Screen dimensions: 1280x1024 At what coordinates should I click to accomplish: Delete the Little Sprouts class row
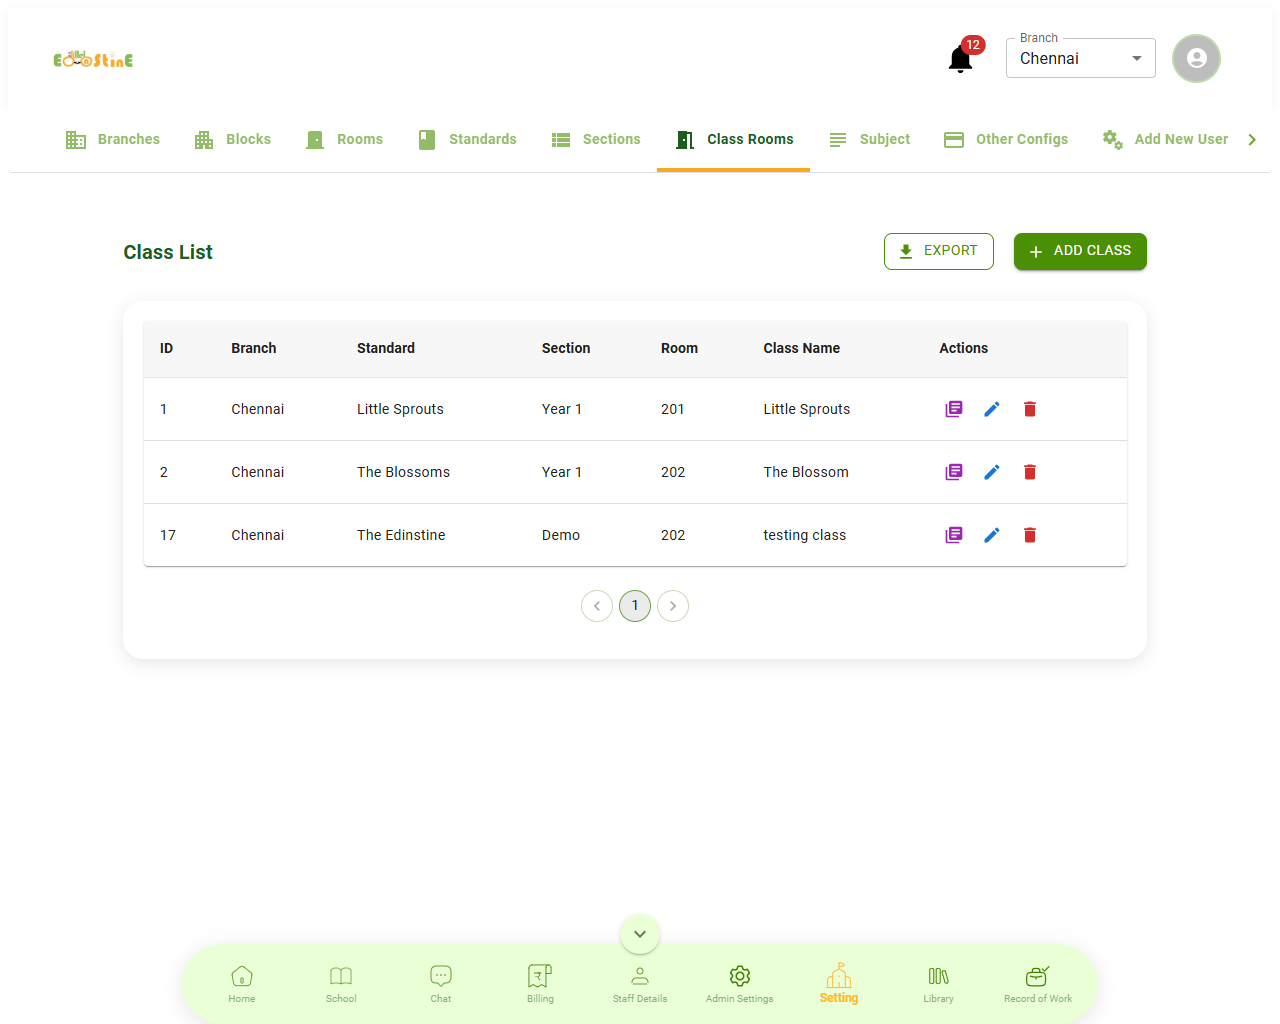click(1030, 409)
